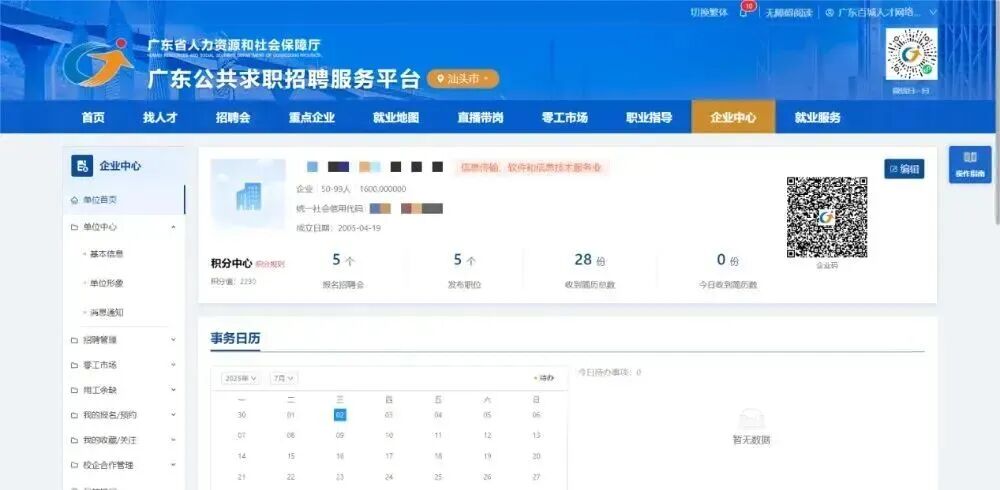Click the page vertical scrollbar

coord(996,112)
